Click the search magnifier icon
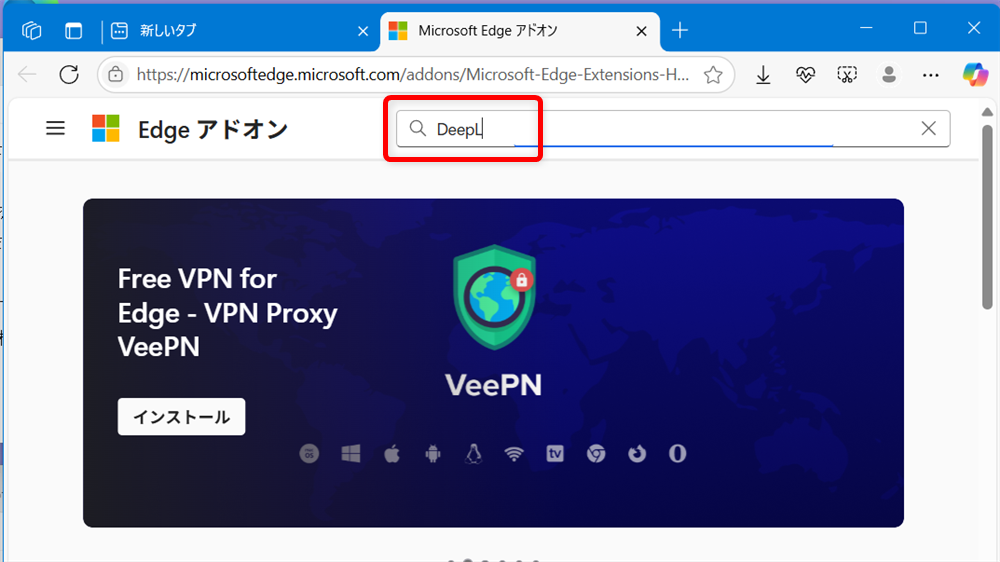 click(x=417, y=129)
